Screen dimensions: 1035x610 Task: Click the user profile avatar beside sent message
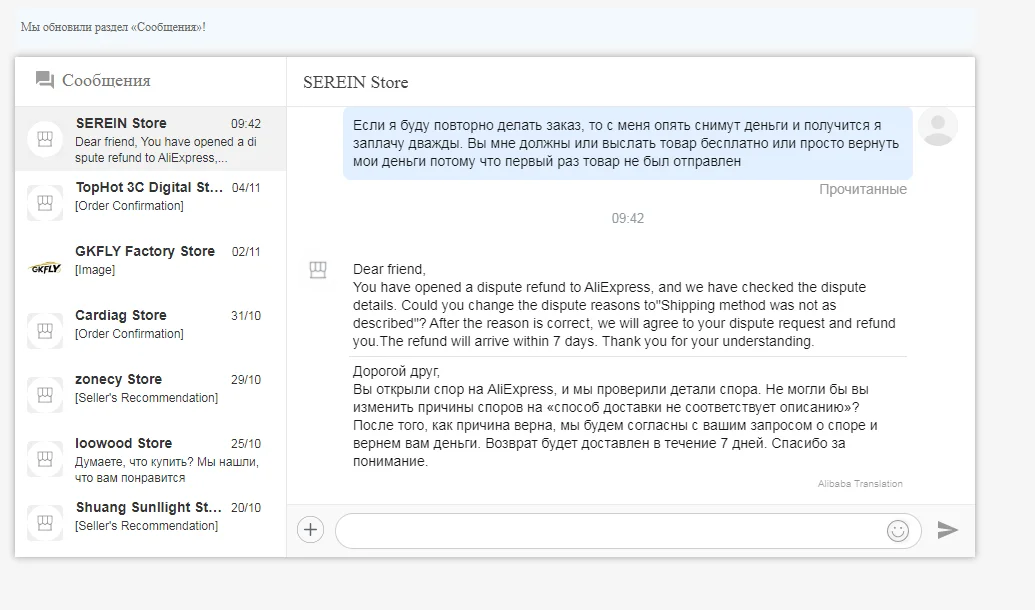[938, 126]
